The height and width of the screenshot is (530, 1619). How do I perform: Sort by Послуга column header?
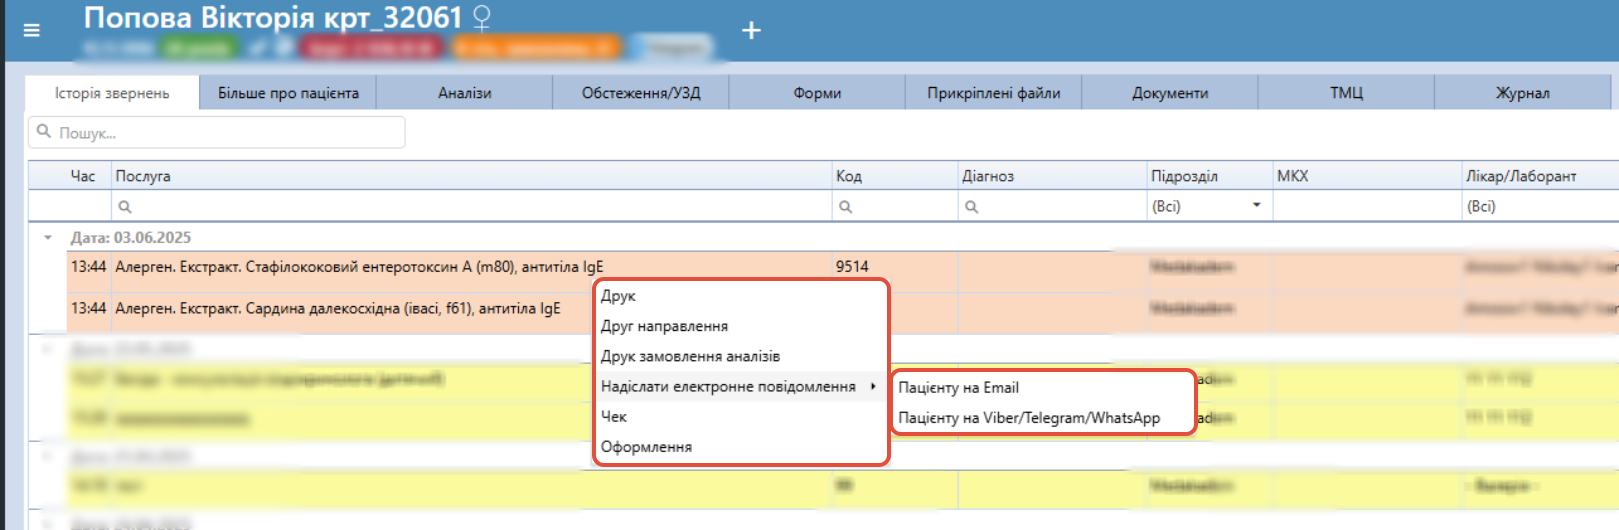(x=472, y=176)
